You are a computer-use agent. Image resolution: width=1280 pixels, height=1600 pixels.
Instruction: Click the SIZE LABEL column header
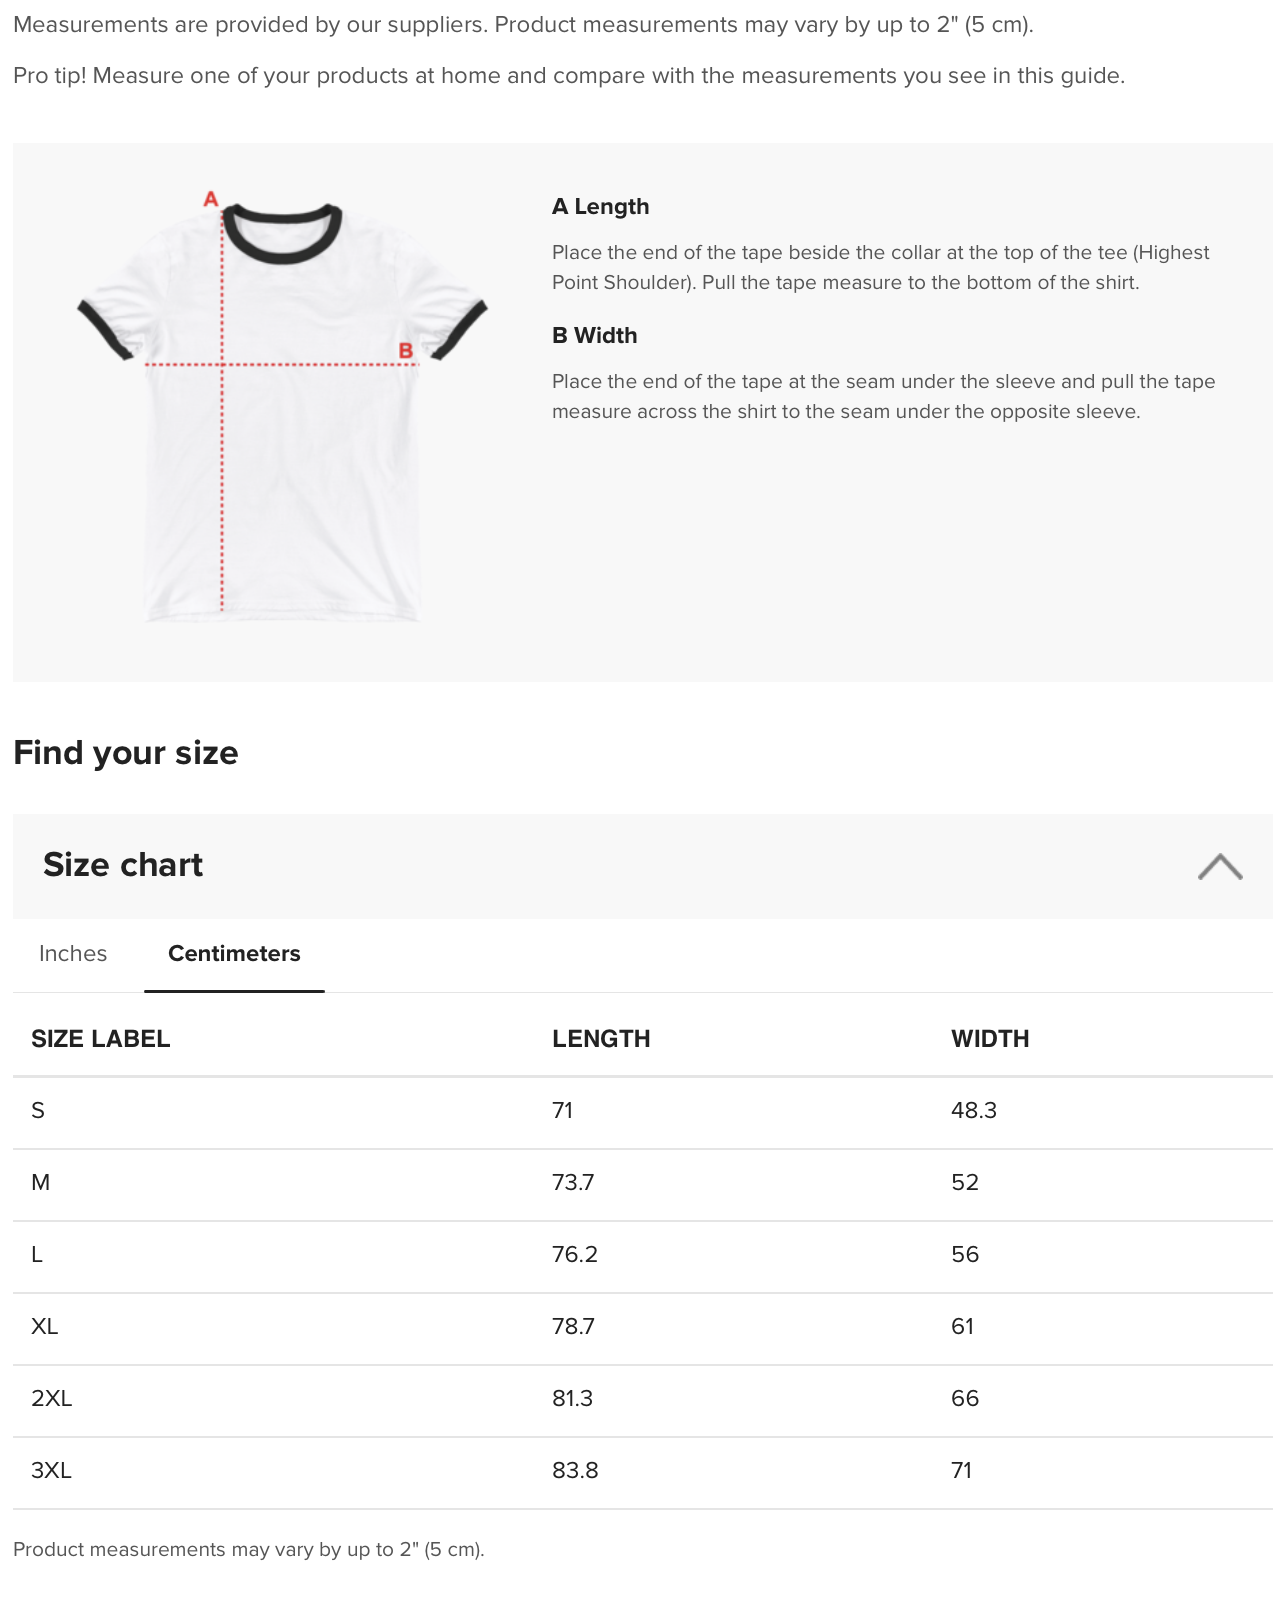point(100,1039)
